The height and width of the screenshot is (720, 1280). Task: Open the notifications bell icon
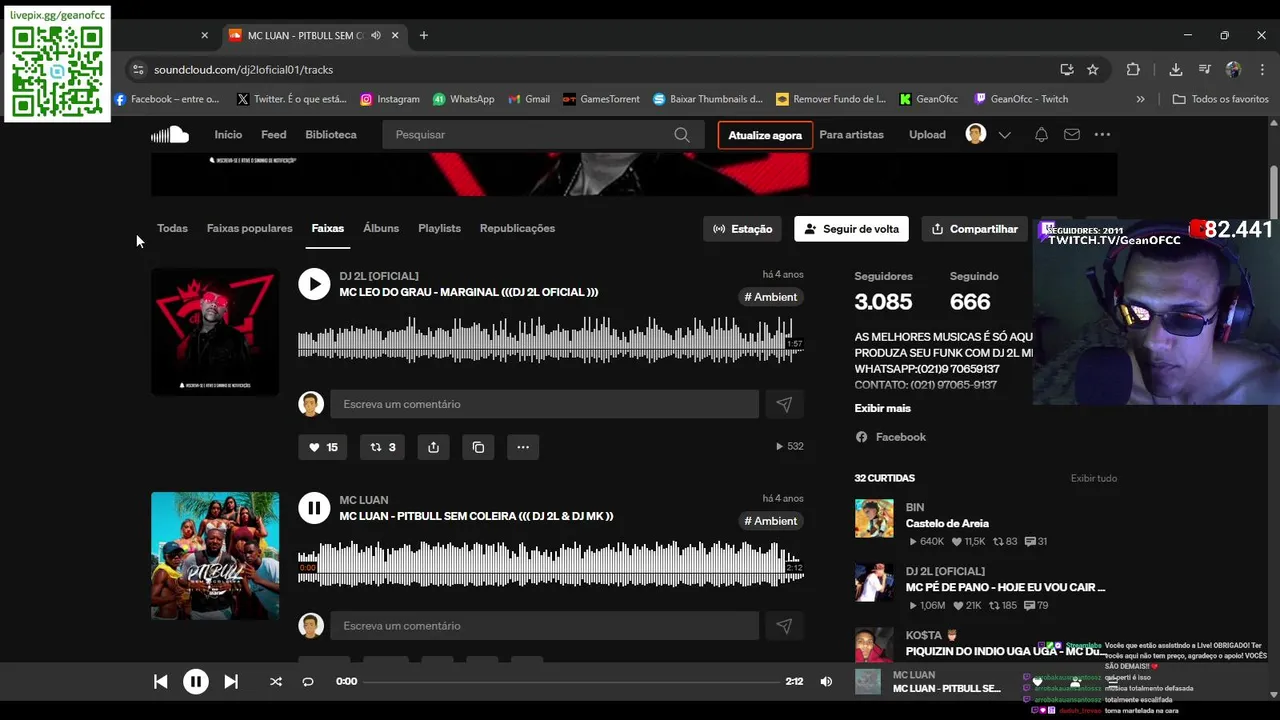point(1041,135)
